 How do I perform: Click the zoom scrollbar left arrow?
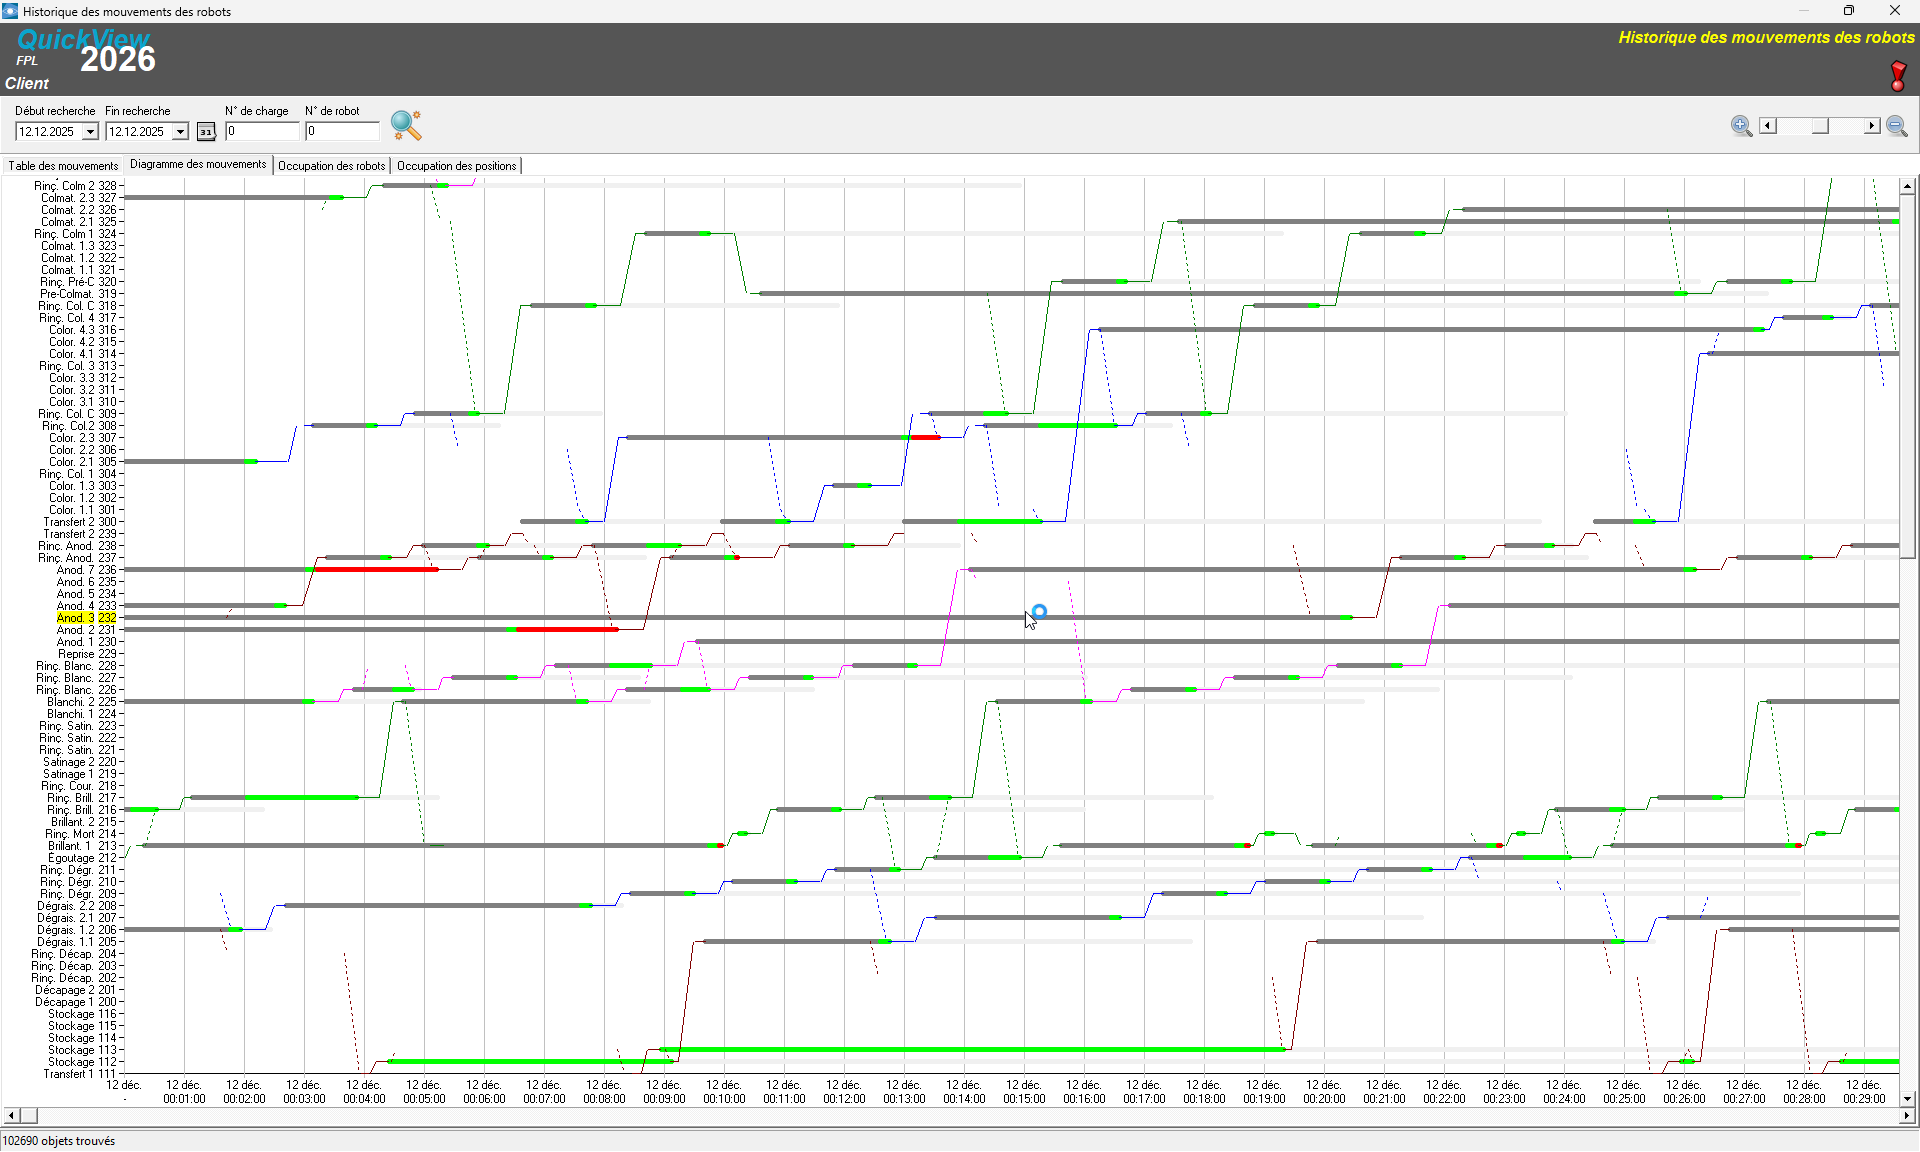1768,126
